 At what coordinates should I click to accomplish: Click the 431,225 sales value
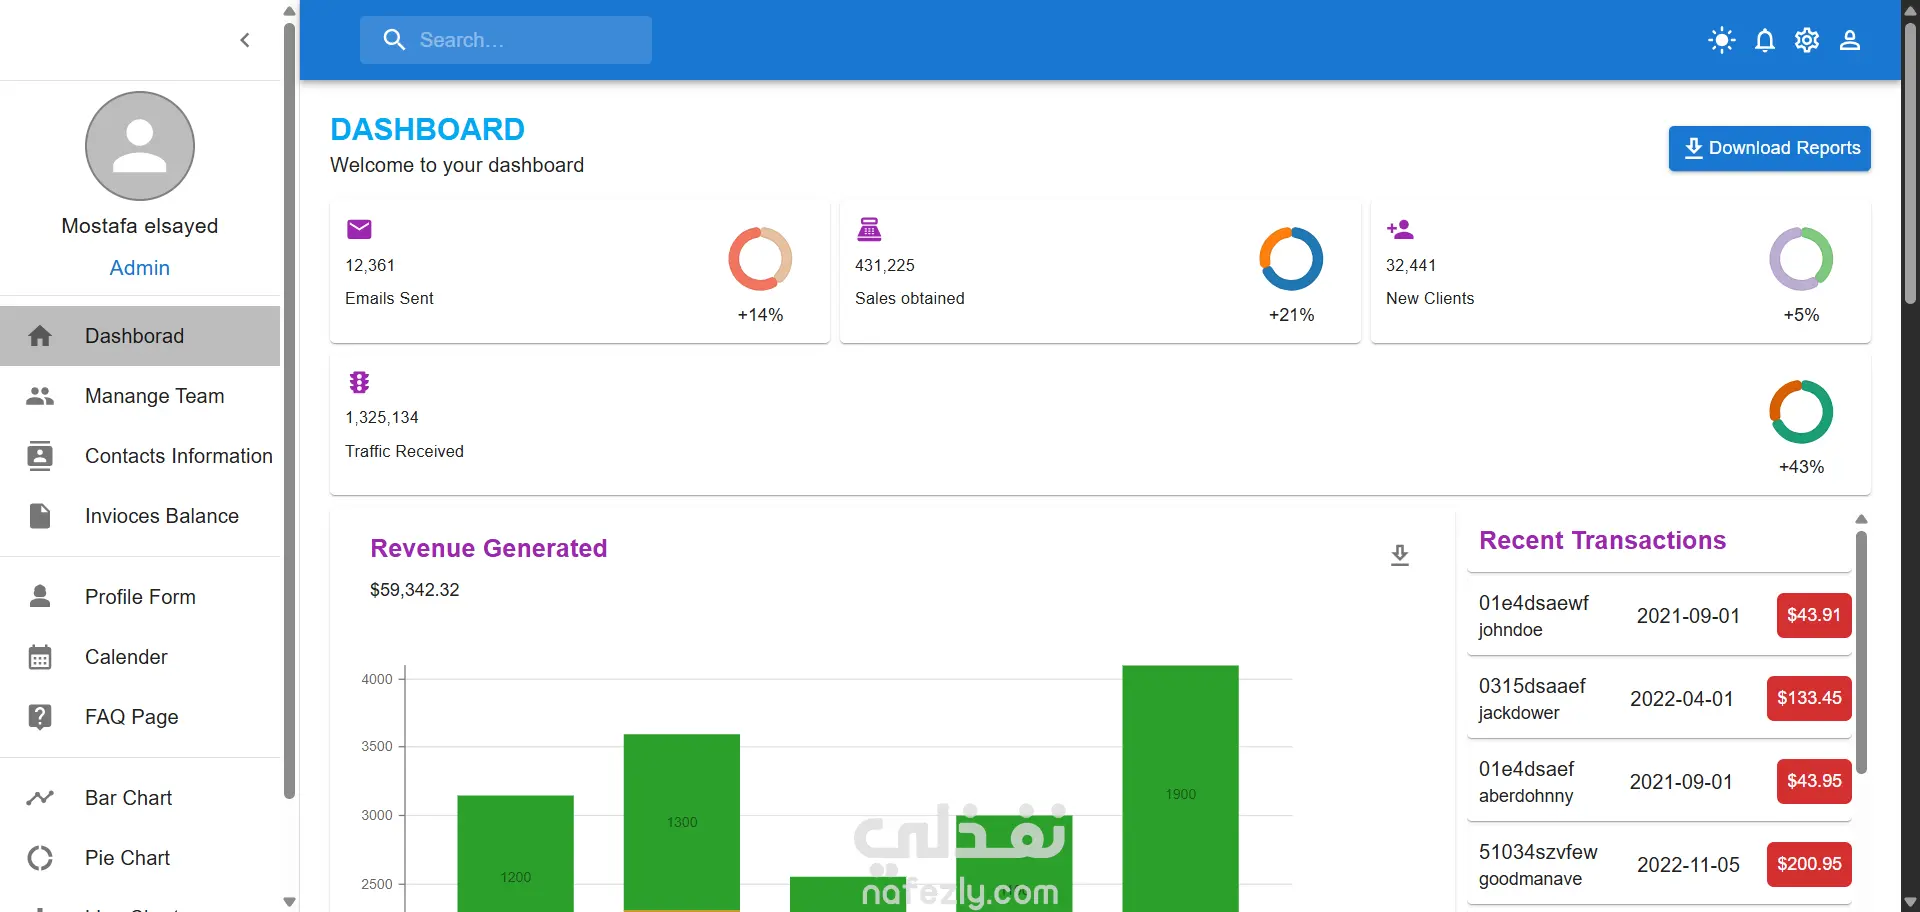(885, 265)
